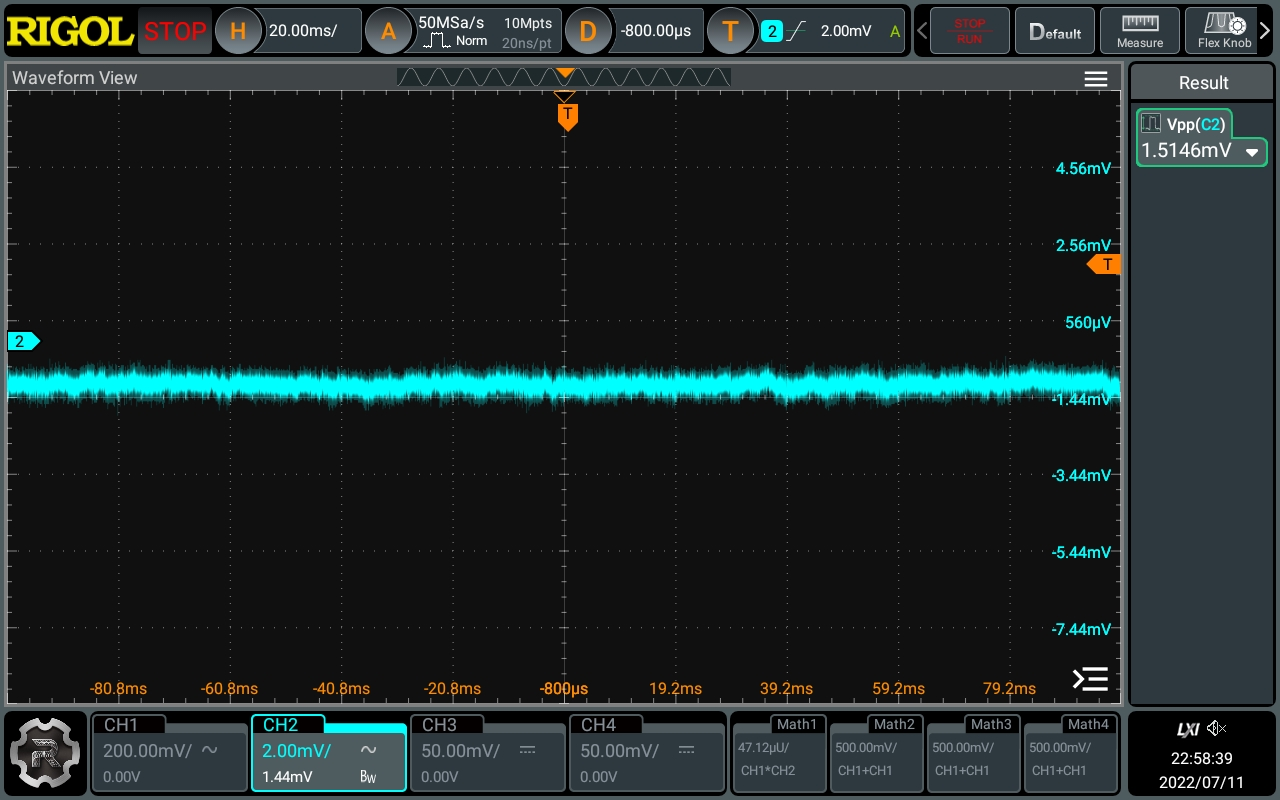Collapse the toolbar with the left chevron

[x=921, y=30]
